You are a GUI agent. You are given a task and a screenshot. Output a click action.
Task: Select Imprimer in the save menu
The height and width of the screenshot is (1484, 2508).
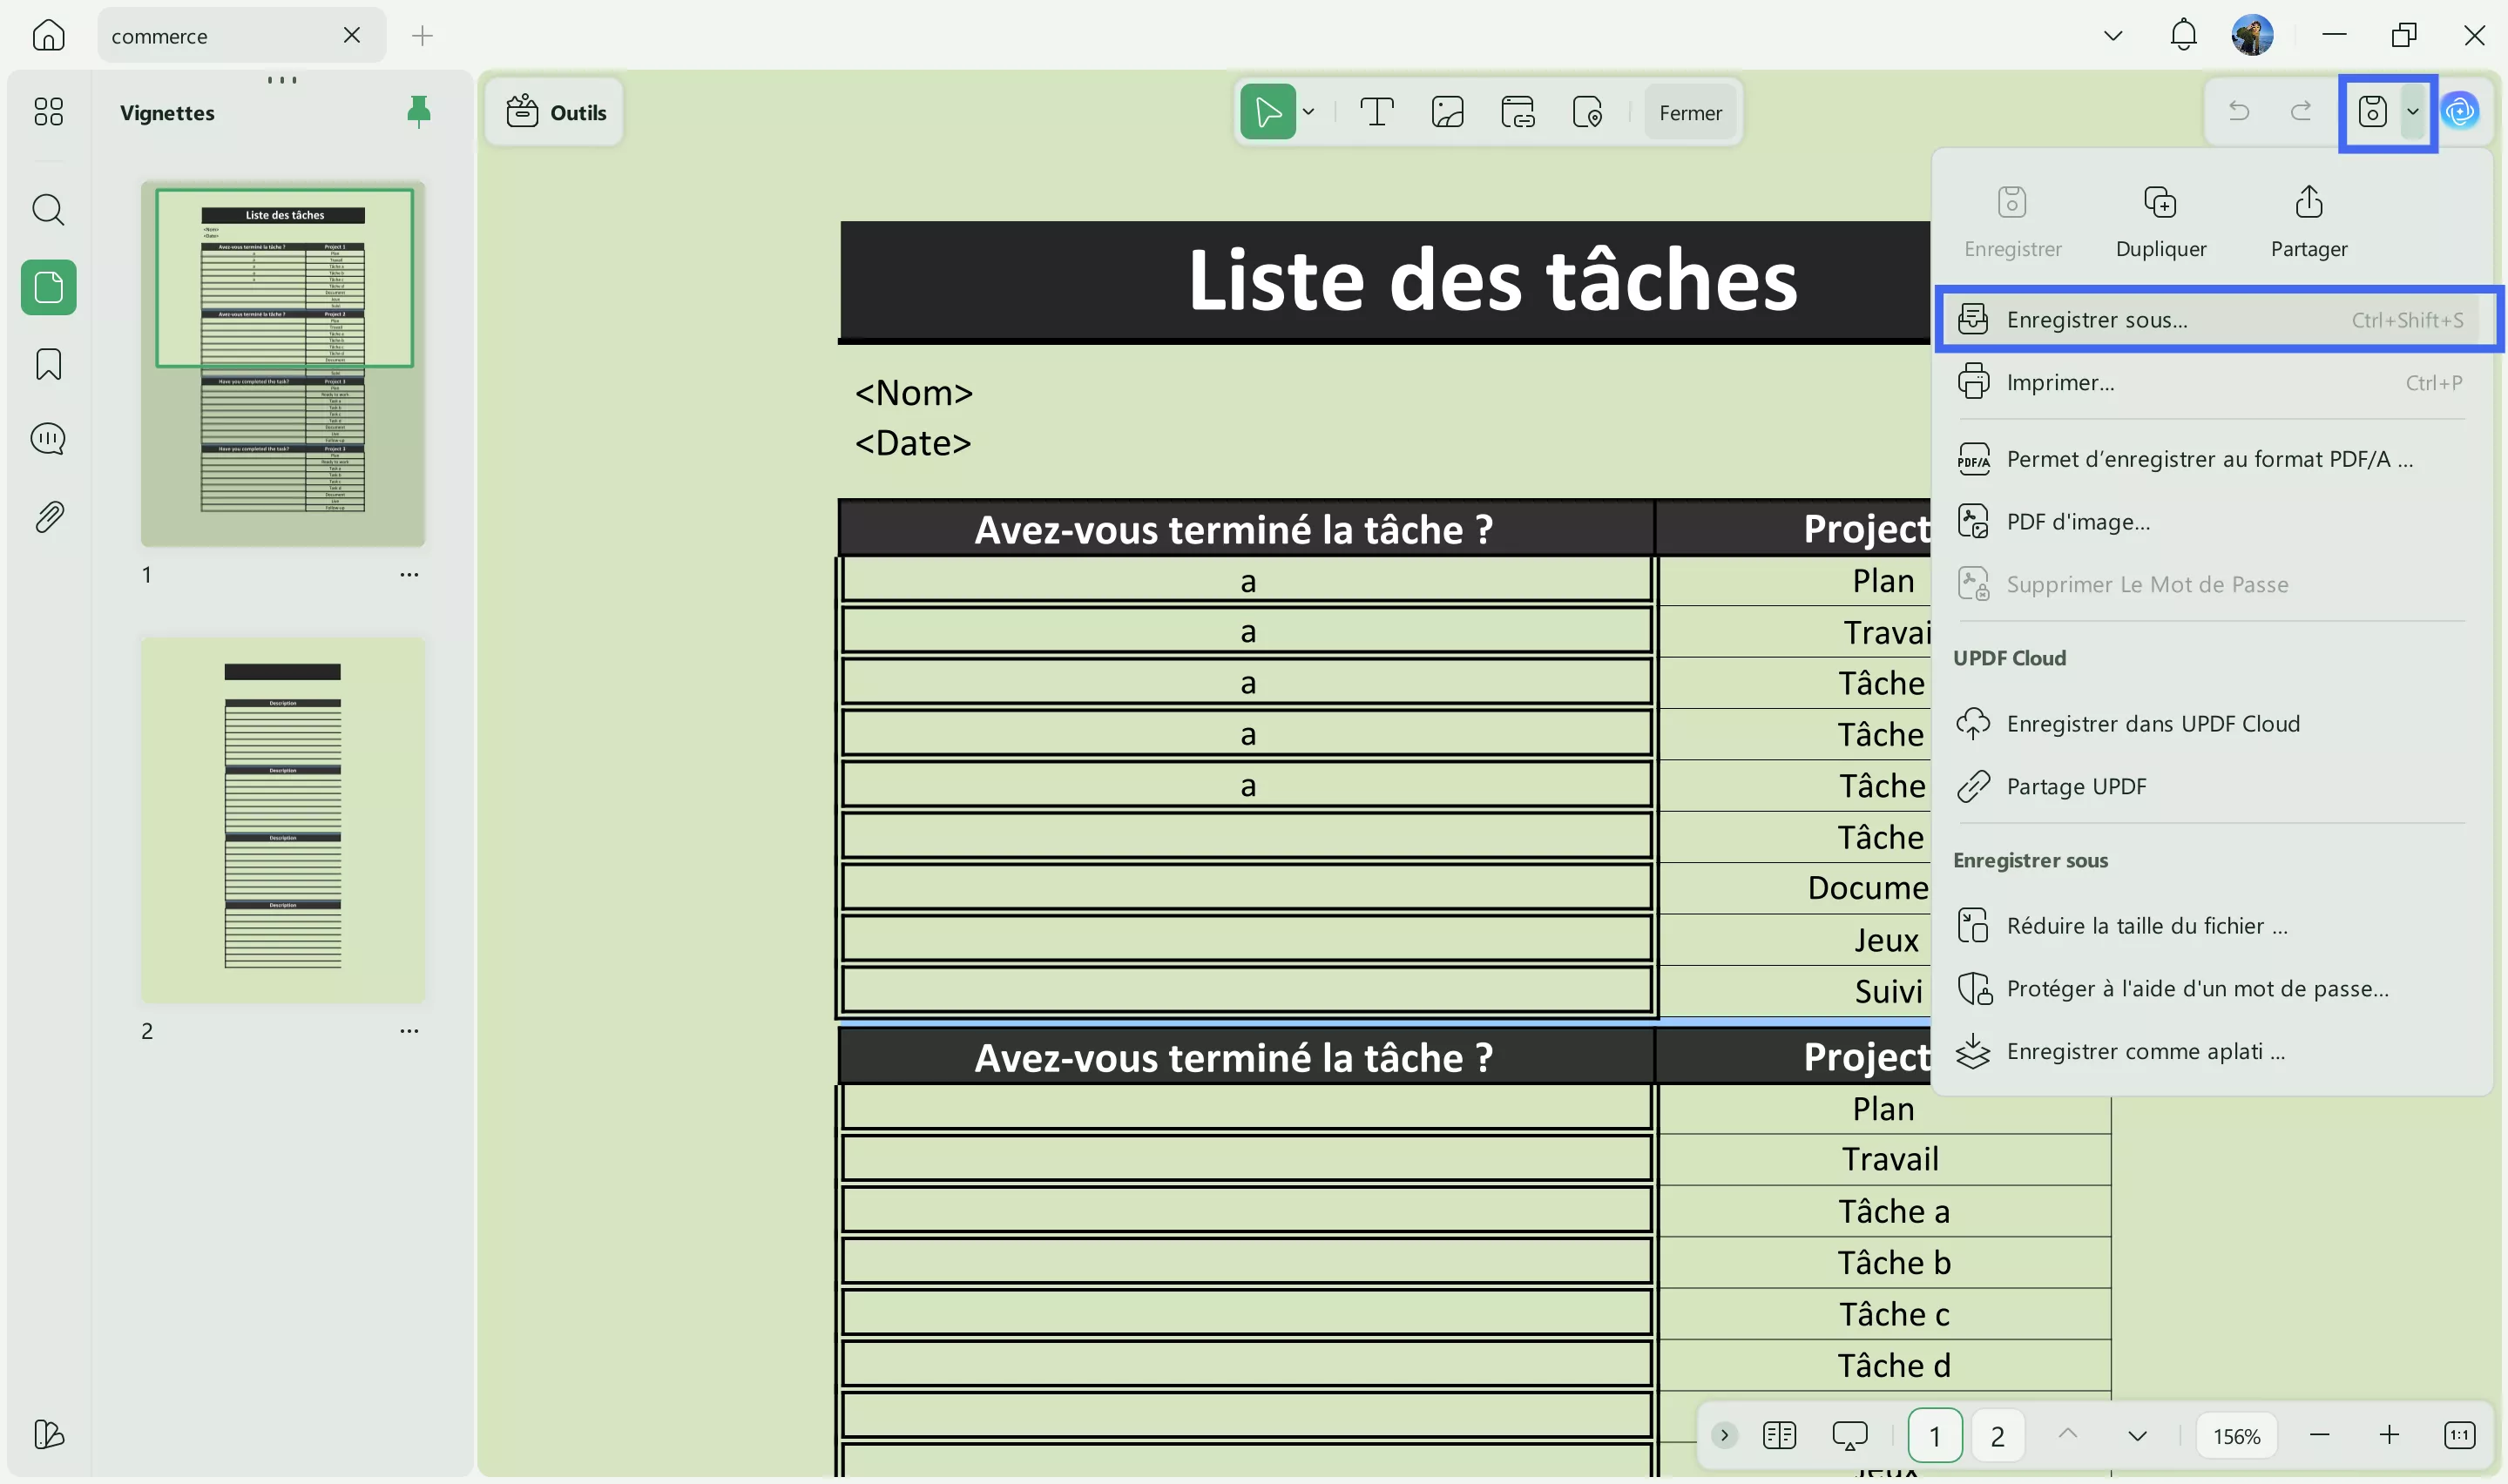pos(2061,382)
